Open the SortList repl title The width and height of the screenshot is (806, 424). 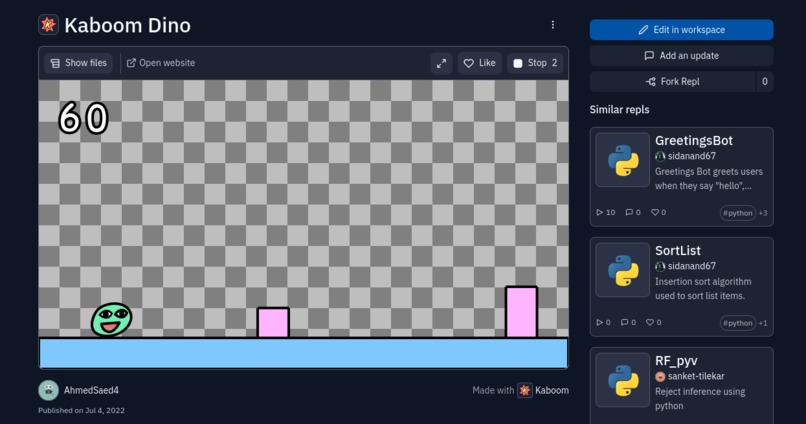pyautogui.click(x=677, y=250)
